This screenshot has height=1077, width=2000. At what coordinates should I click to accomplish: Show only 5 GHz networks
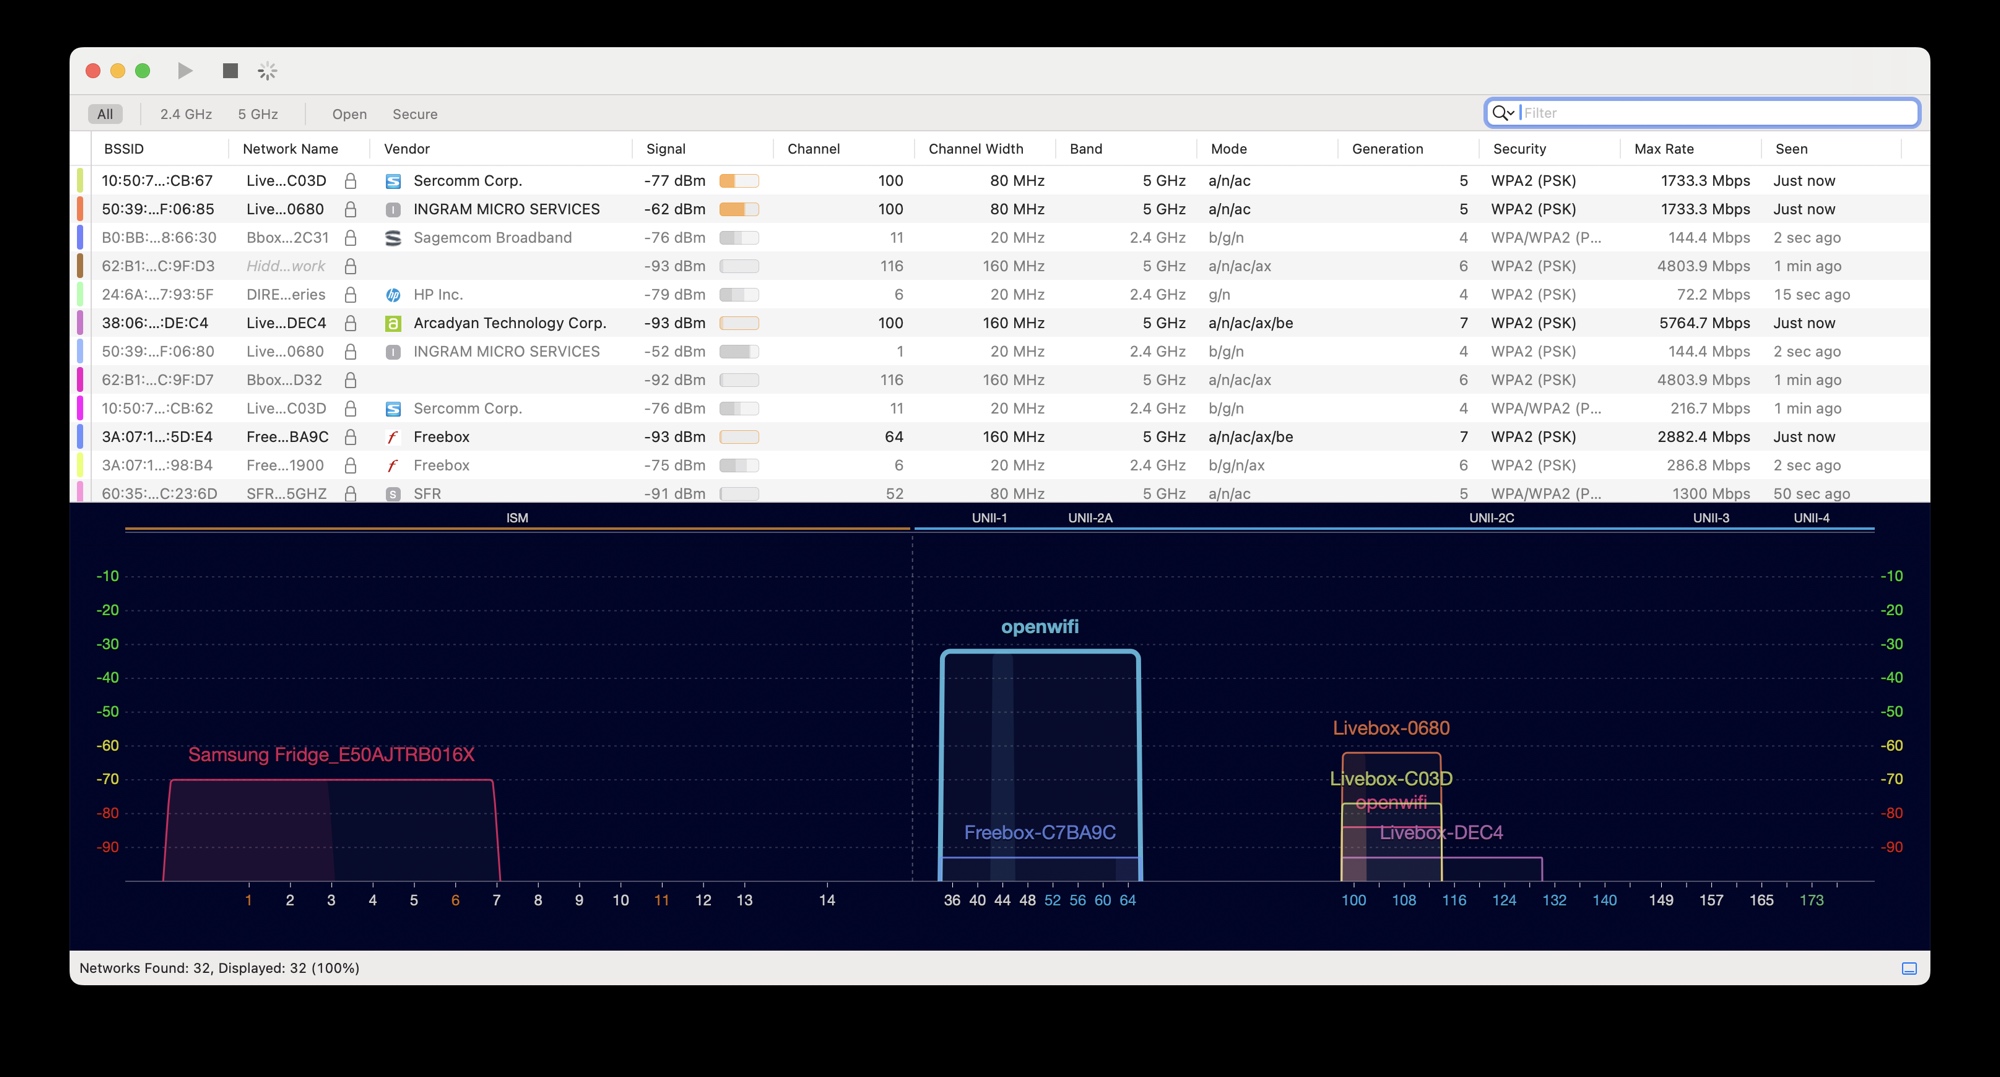pyautogui.click(x=258, y=114)
